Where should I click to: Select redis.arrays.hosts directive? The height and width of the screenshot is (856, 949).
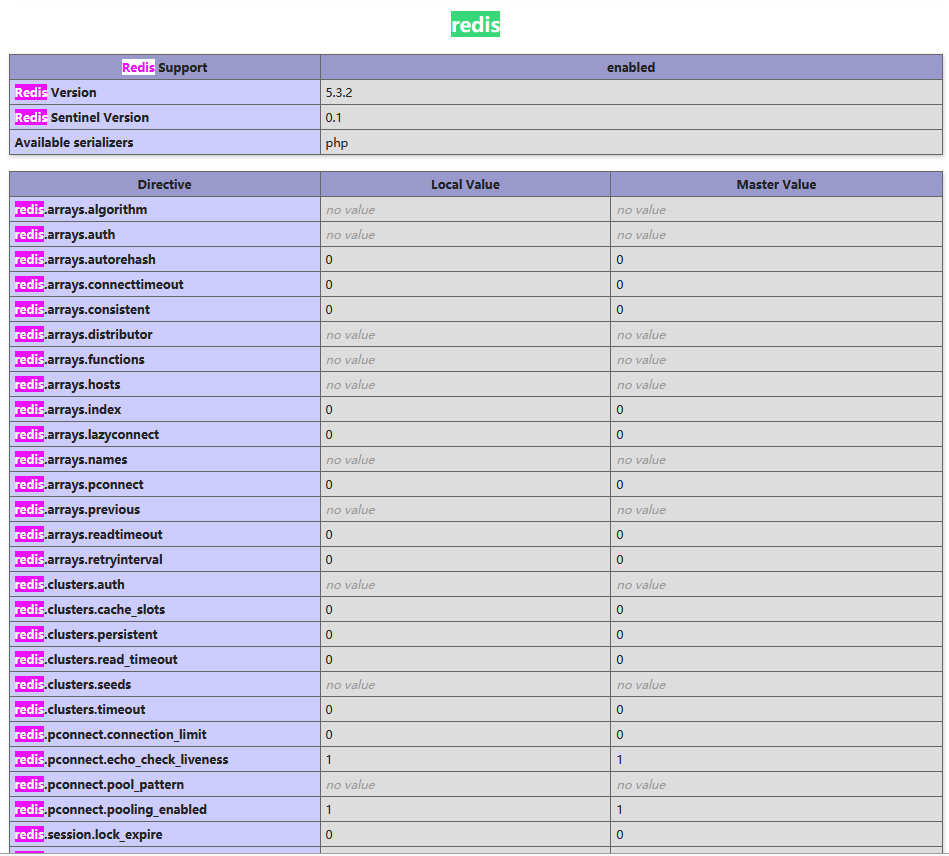68,384
